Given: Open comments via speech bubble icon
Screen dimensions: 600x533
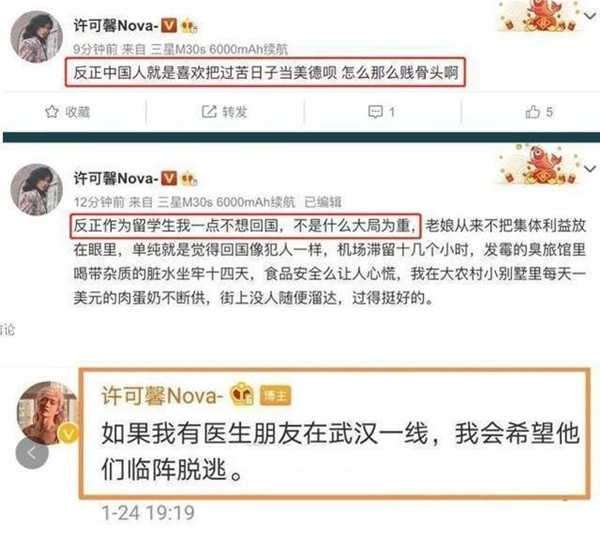Looking at the screenshot, I should pos(375,112).
